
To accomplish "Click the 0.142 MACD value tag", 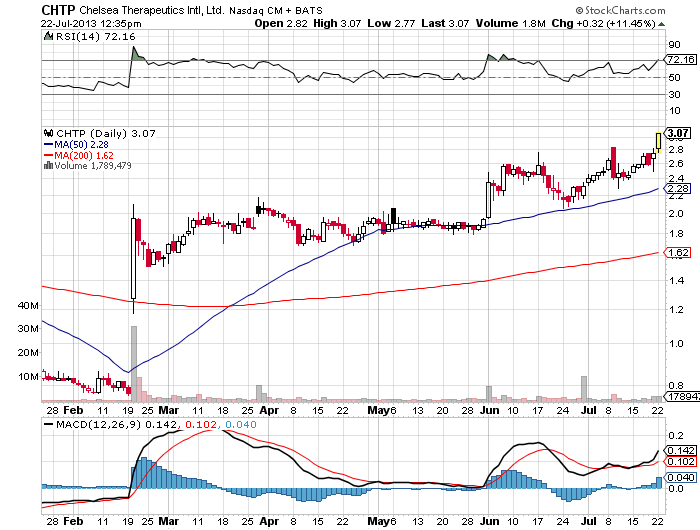I will 681,451.
